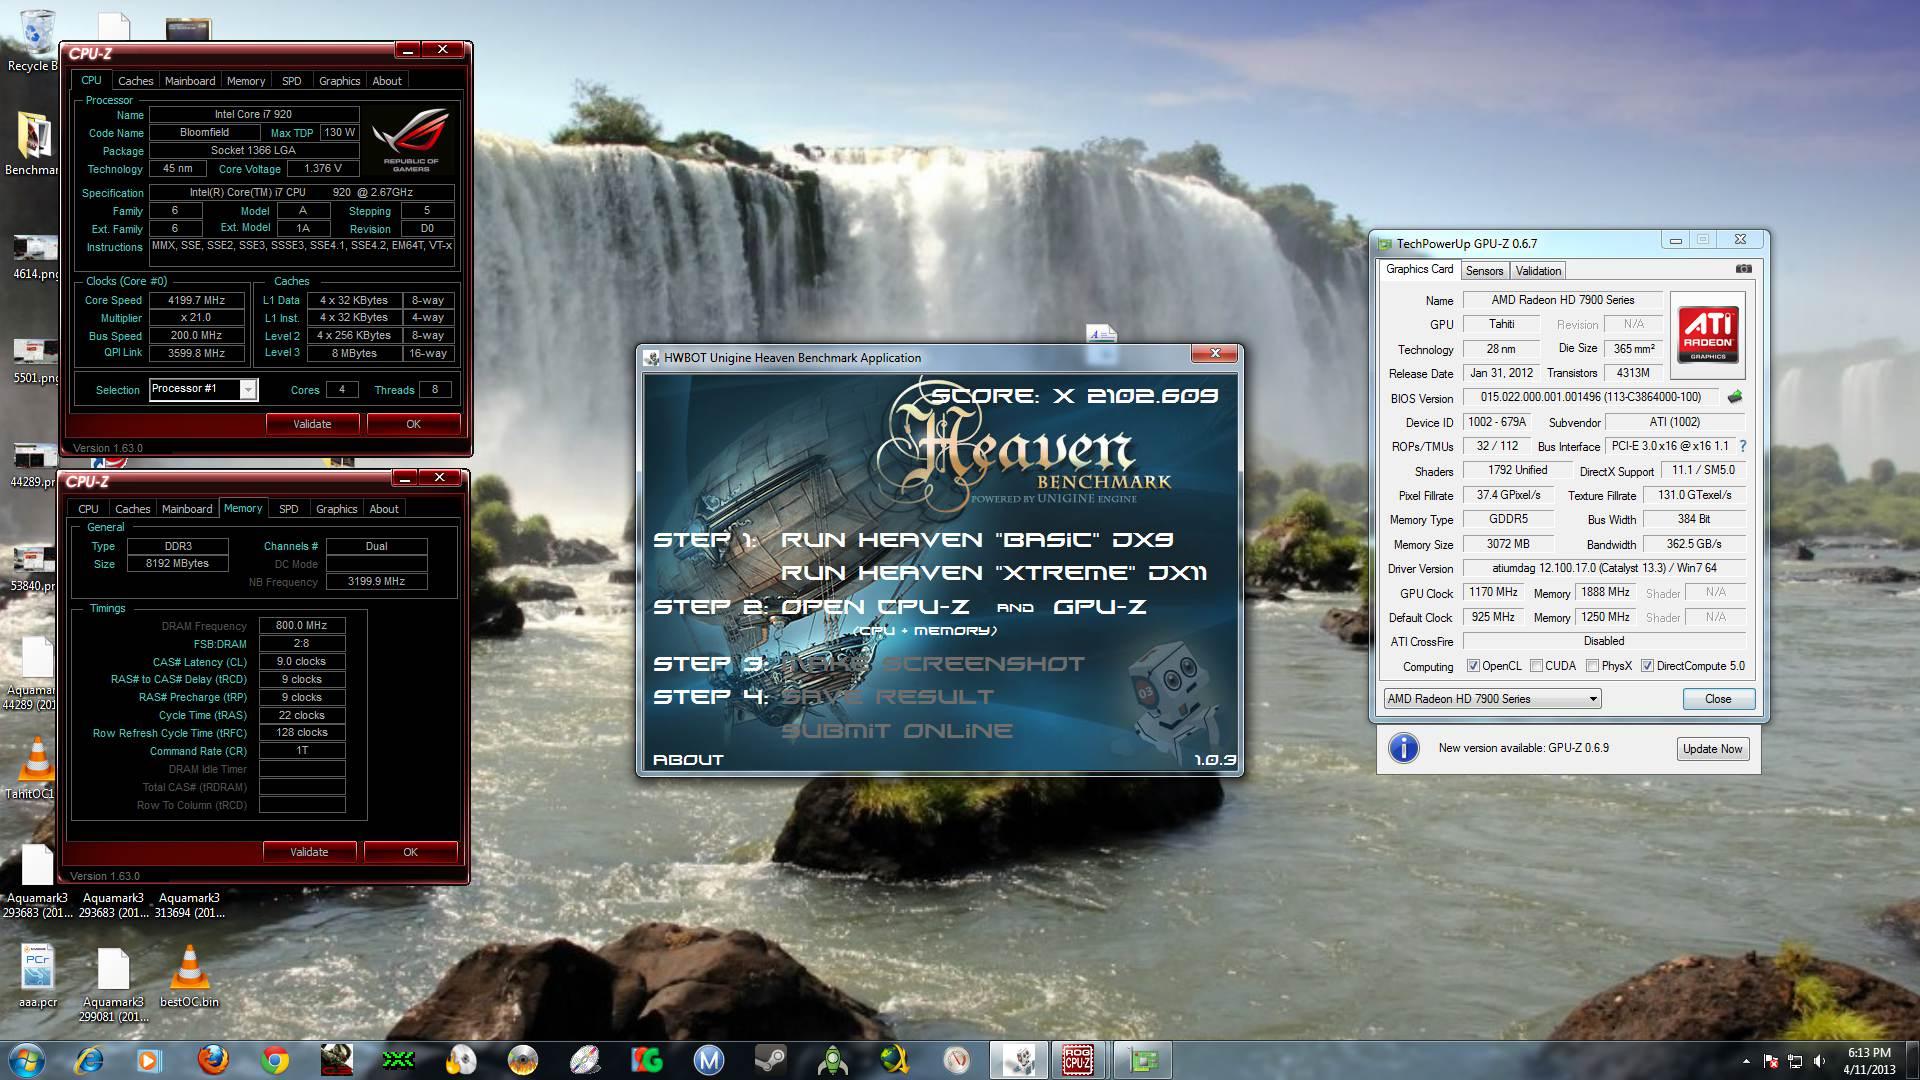Open the Validation tab in GPU-Z
1920x1080 pixels.
(x=1538, y=271)
